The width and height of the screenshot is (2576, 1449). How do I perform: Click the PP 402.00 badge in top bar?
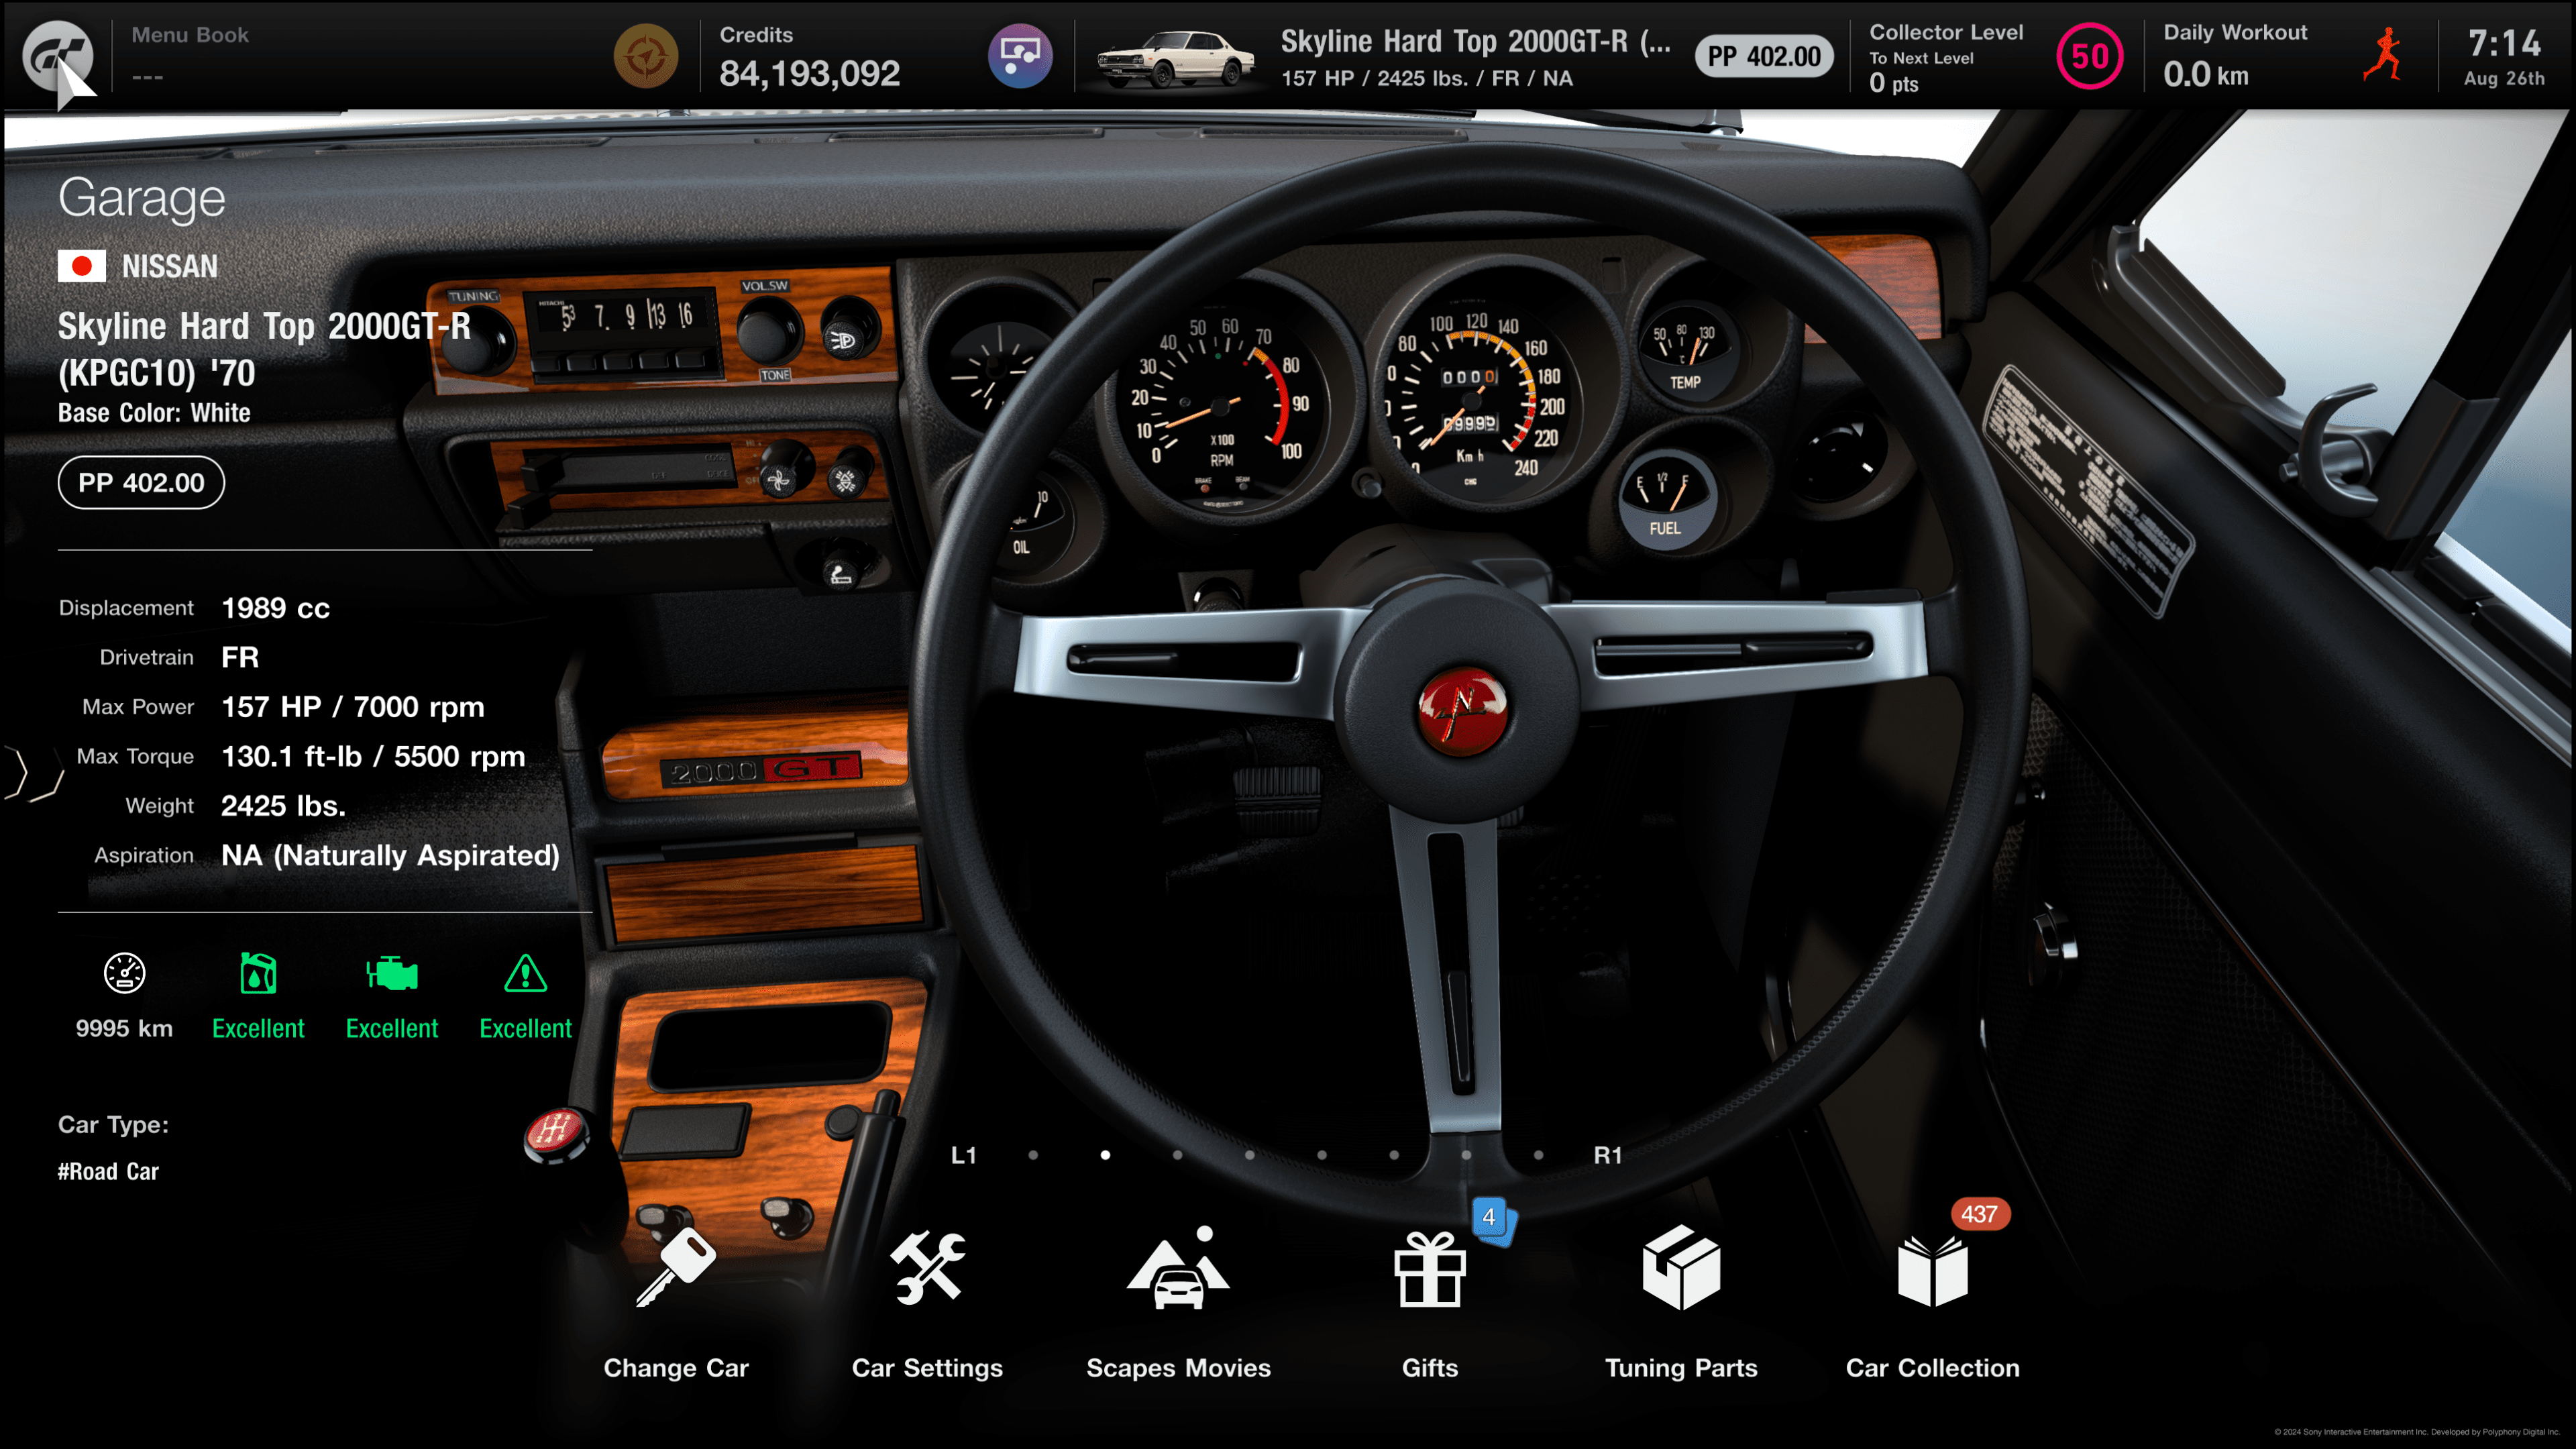pos(1763,56)
